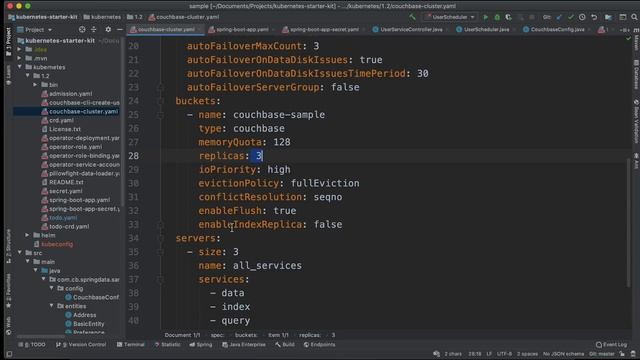The image size is (640, 360).
Task: Click 'buckets:' in editor breadcrumb bar
Action: 246,335
